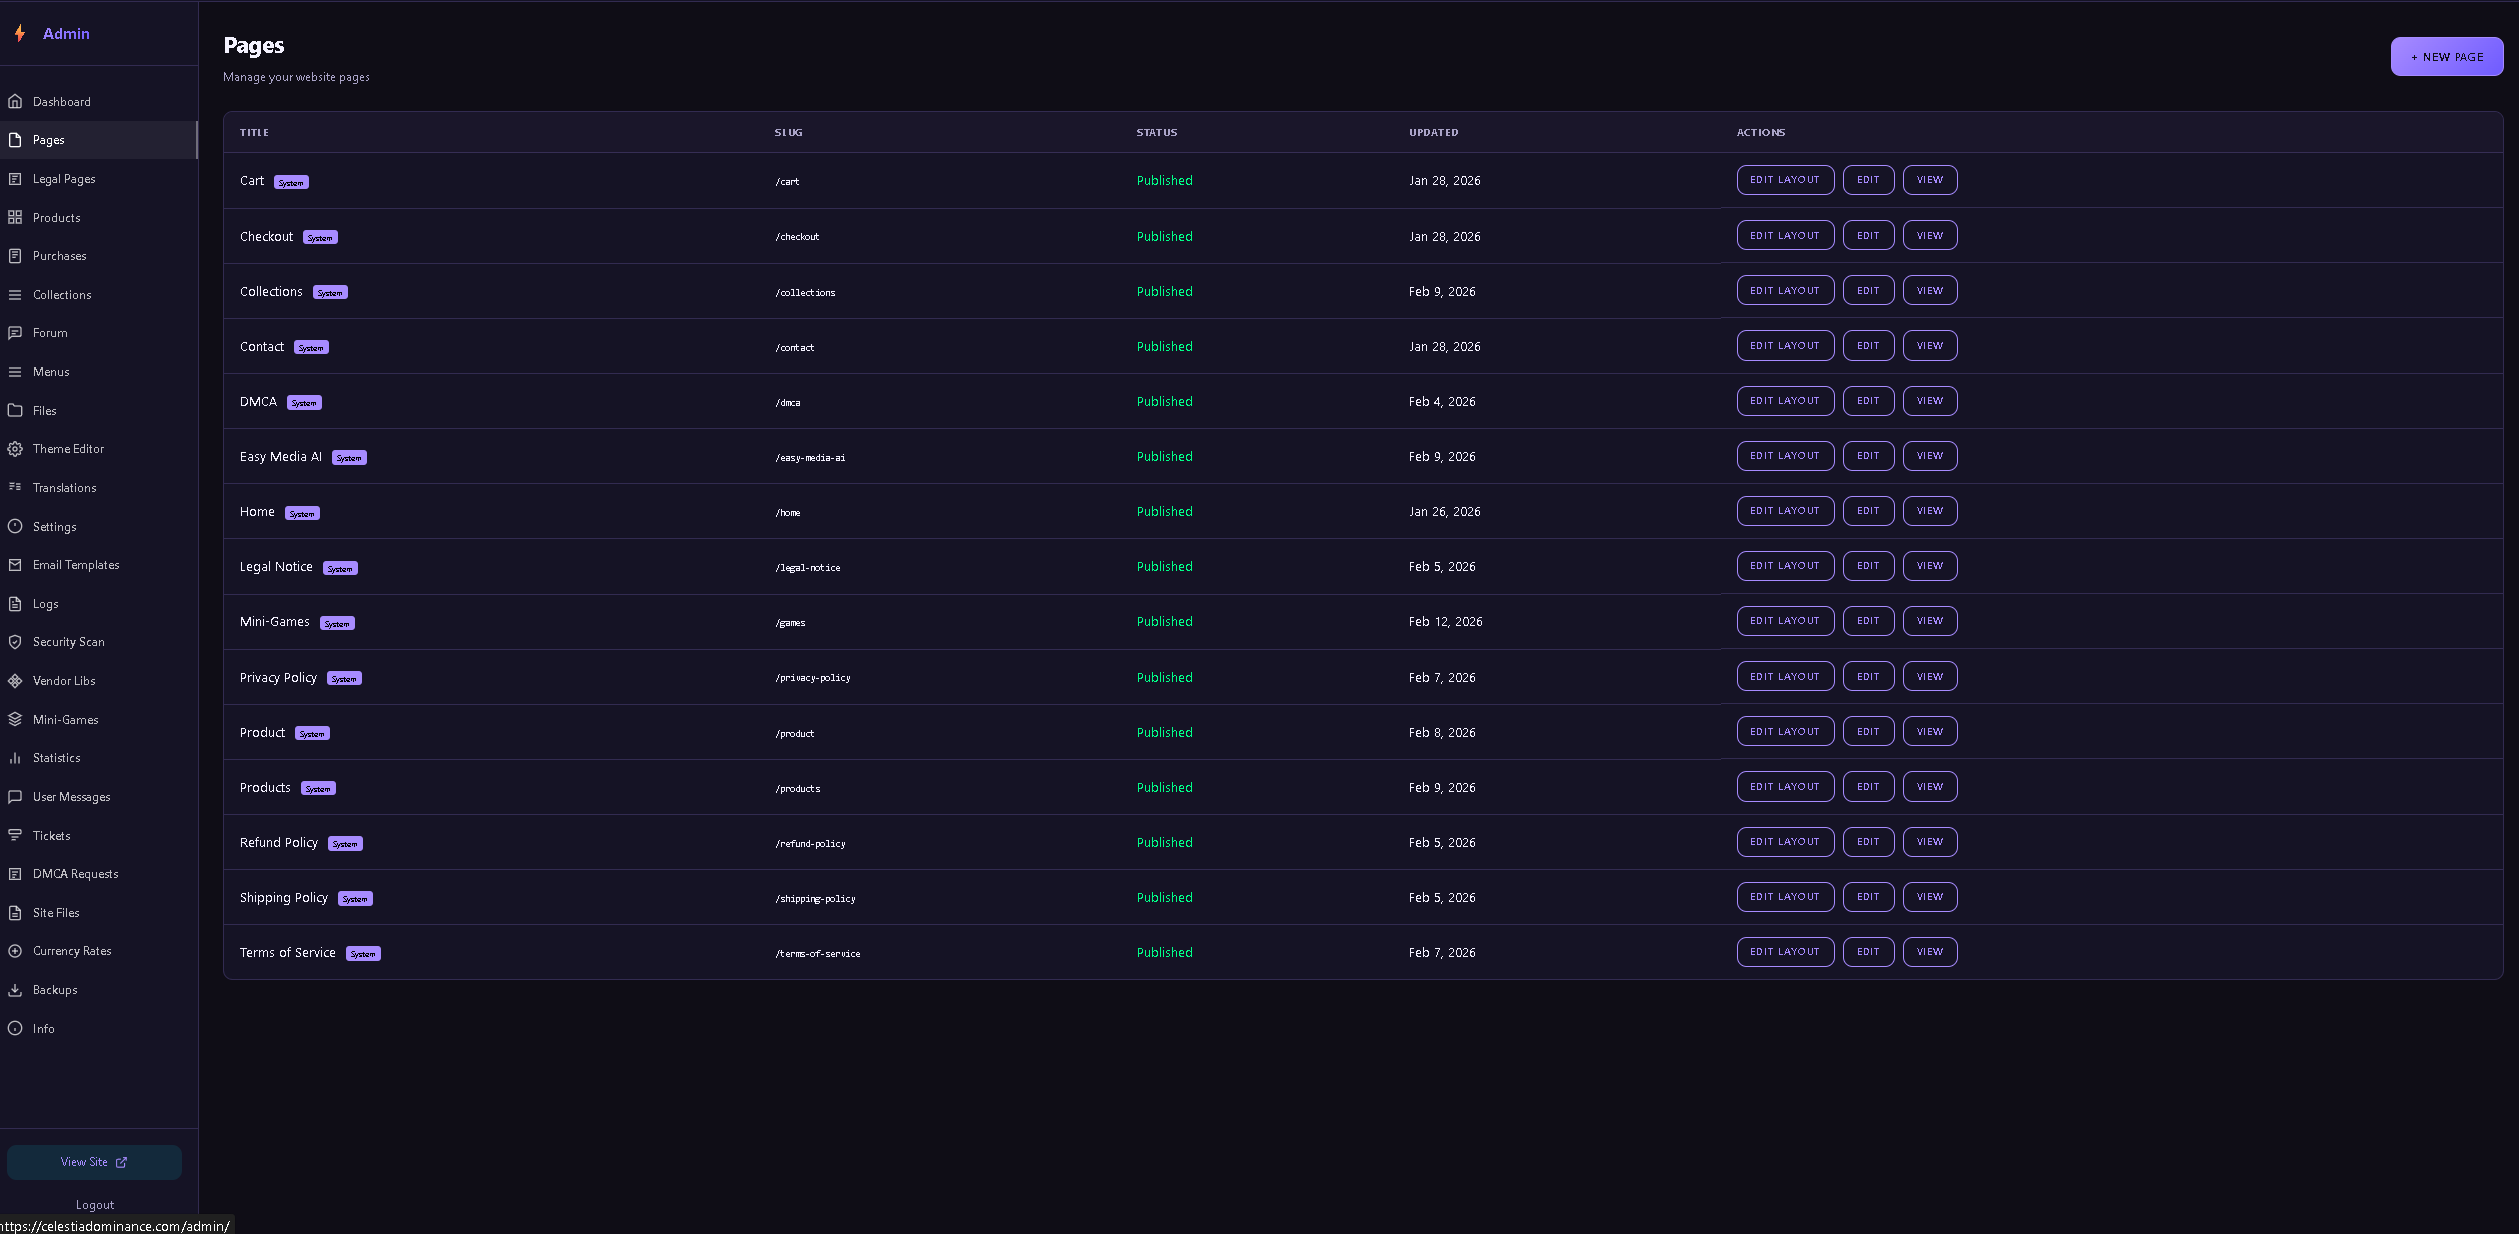Open the Currency Rates section
Image resolution: width=2519 pixels, height=1234 pixels.
pyautogui.click(x=72, y=950)
